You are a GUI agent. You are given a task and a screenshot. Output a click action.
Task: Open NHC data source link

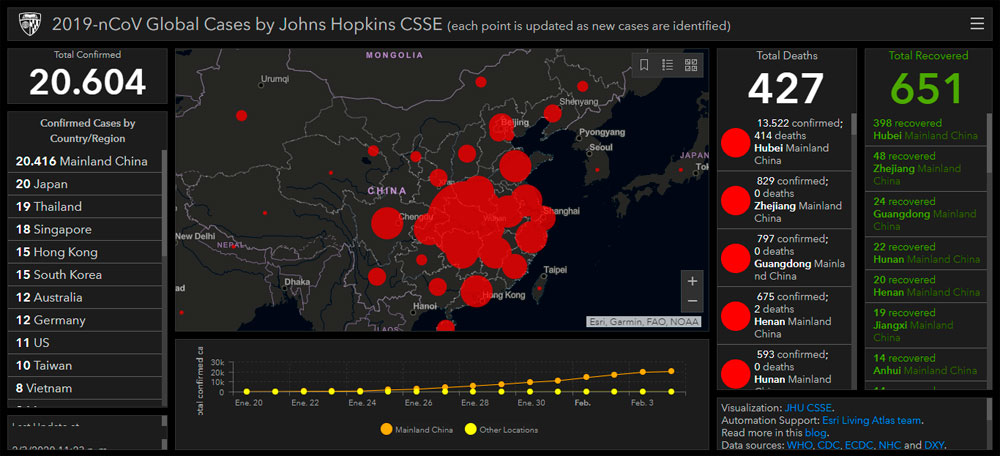coord(890,445)
